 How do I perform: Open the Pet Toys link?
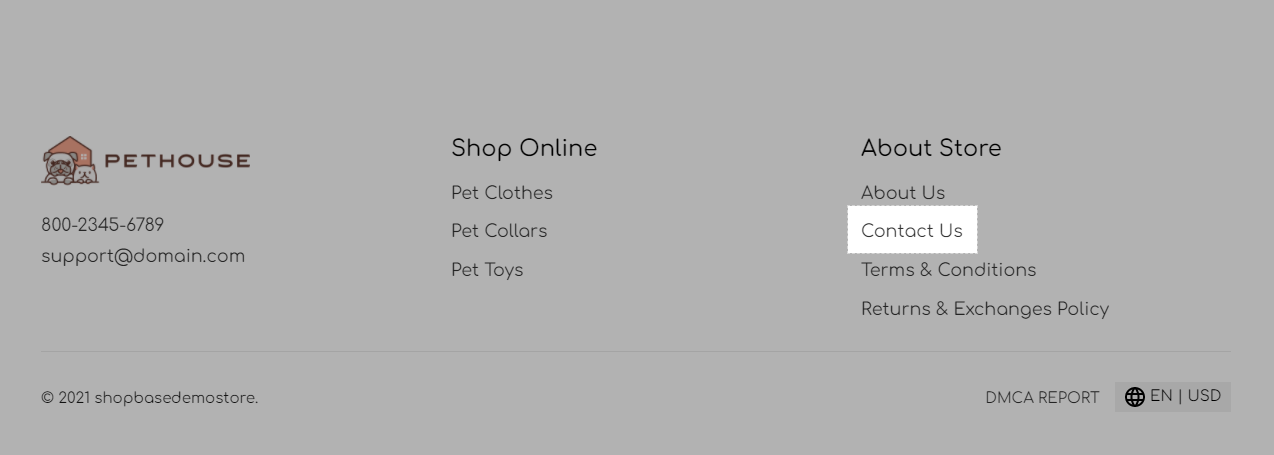487,270
